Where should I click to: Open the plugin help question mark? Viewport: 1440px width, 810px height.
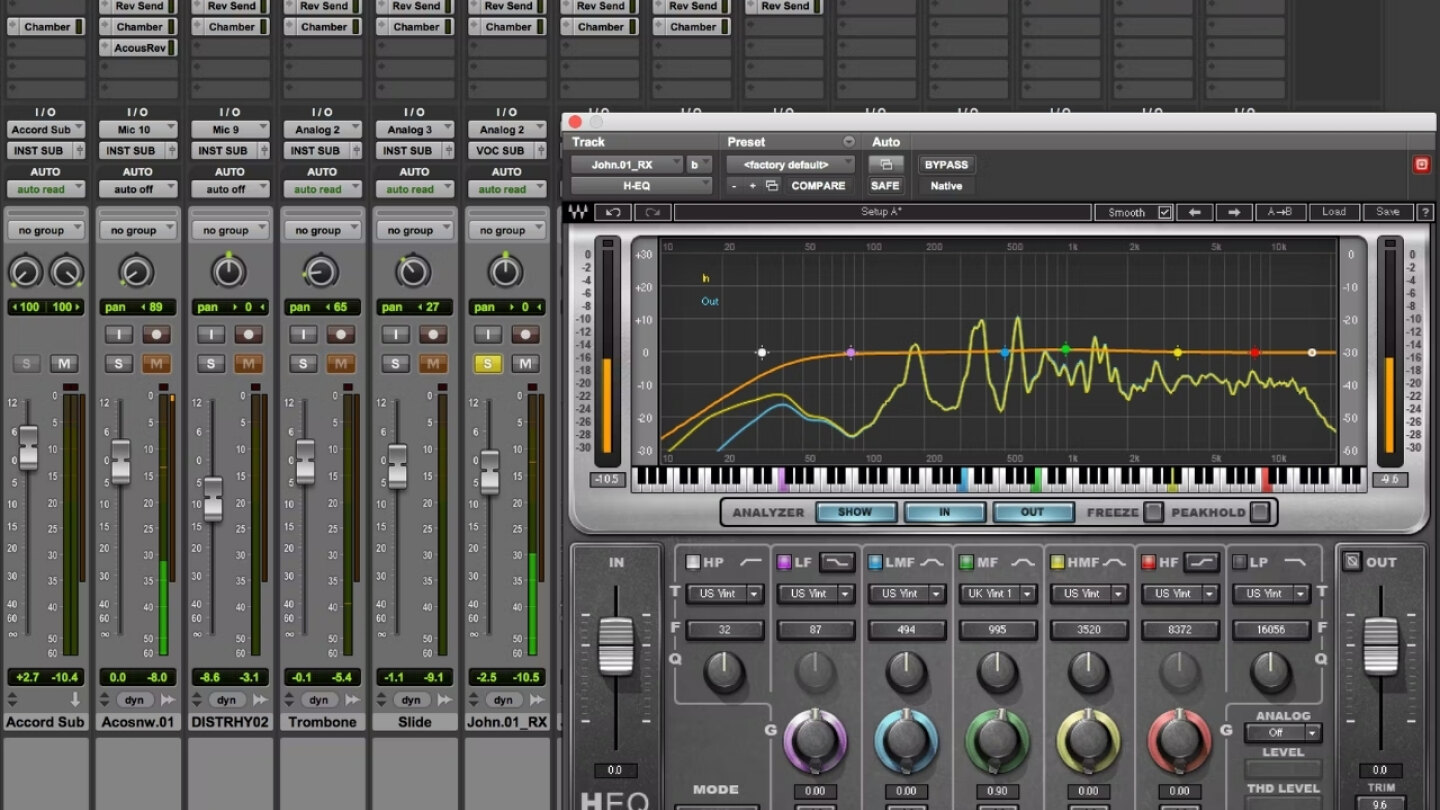(x=1424, y=212)
